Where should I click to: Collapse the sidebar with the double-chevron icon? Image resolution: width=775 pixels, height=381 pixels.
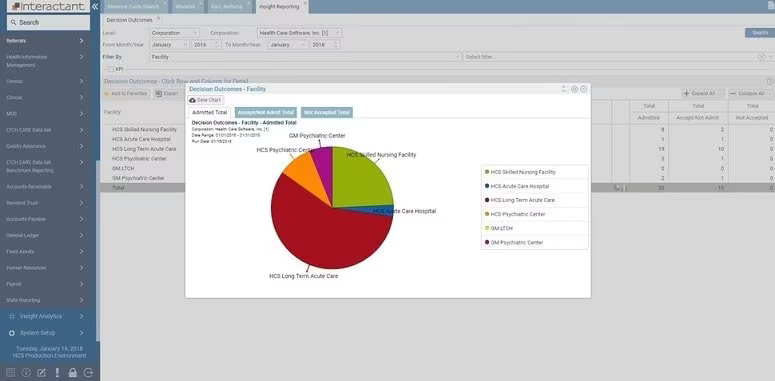click(95, 6)
